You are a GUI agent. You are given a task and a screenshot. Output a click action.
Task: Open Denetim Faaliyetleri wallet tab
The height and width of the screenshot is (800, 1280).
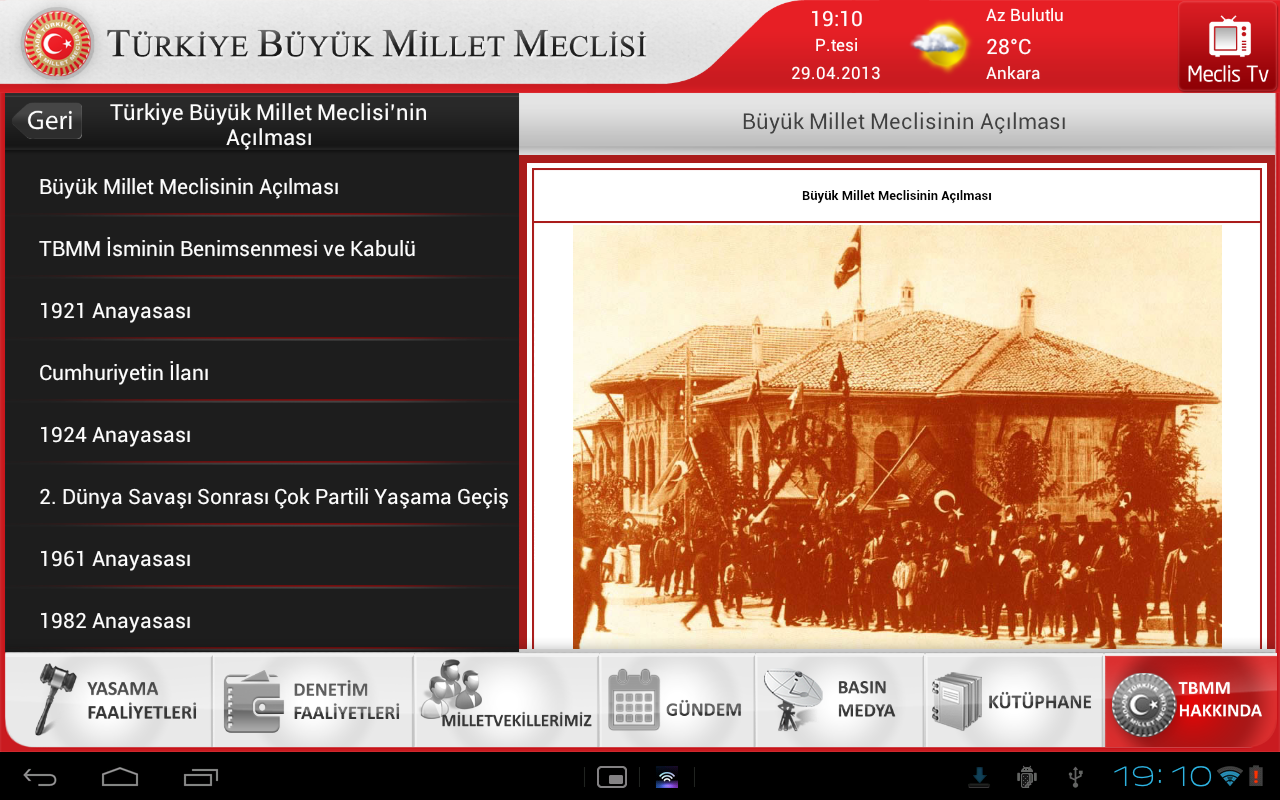pos(312,701)
